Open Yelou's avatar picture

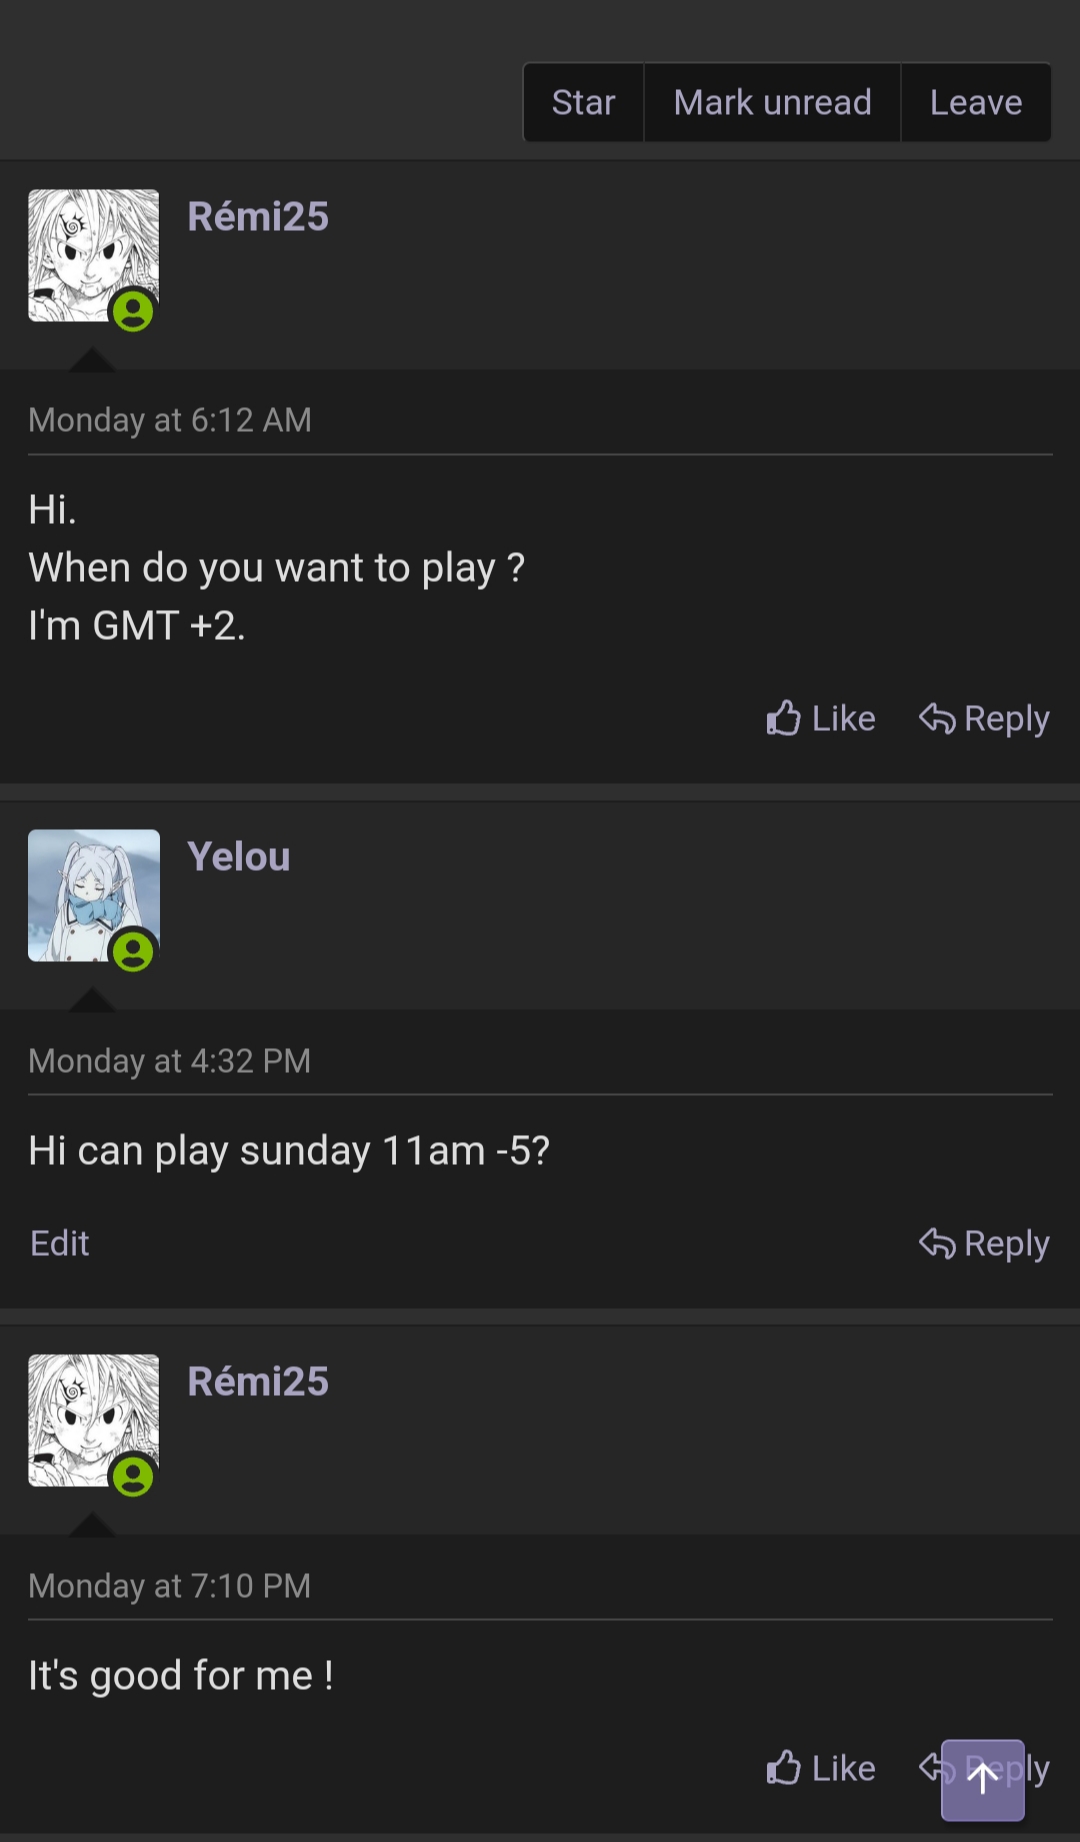click(93, 895)
